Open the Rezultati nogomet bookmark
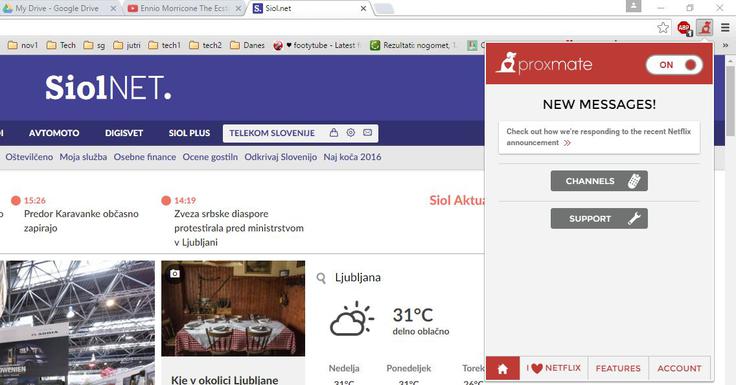The width and height of the screenshot is (736, 385). 413,45
